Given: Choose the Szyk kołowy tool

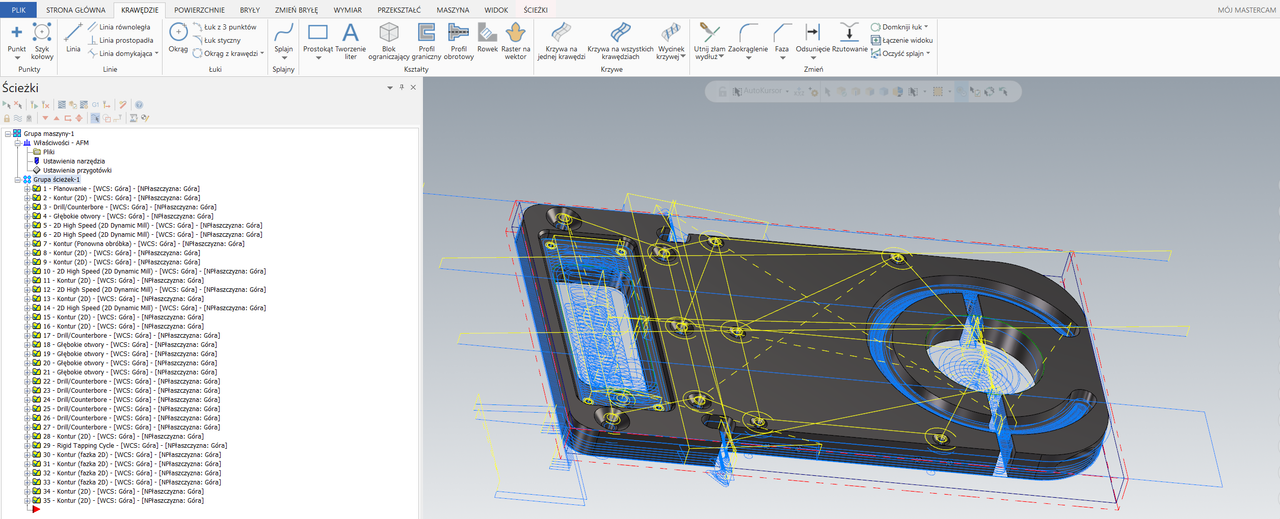Looking at the screenshot, I should (42, 40).
